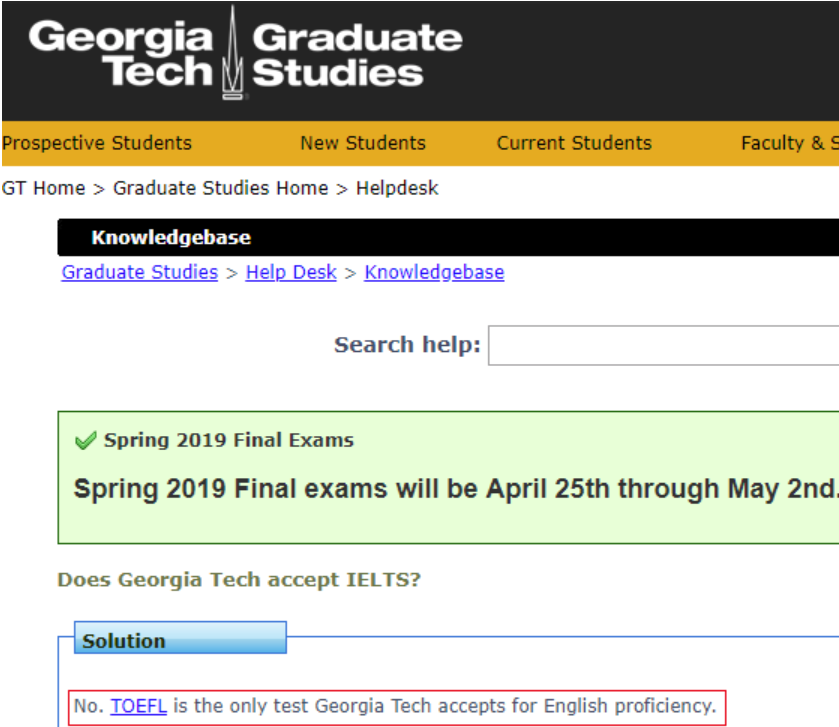The width and height of the screenshot is (839, 727).
Task: Open the blue Help Desk link
Action: coord(291,272)
